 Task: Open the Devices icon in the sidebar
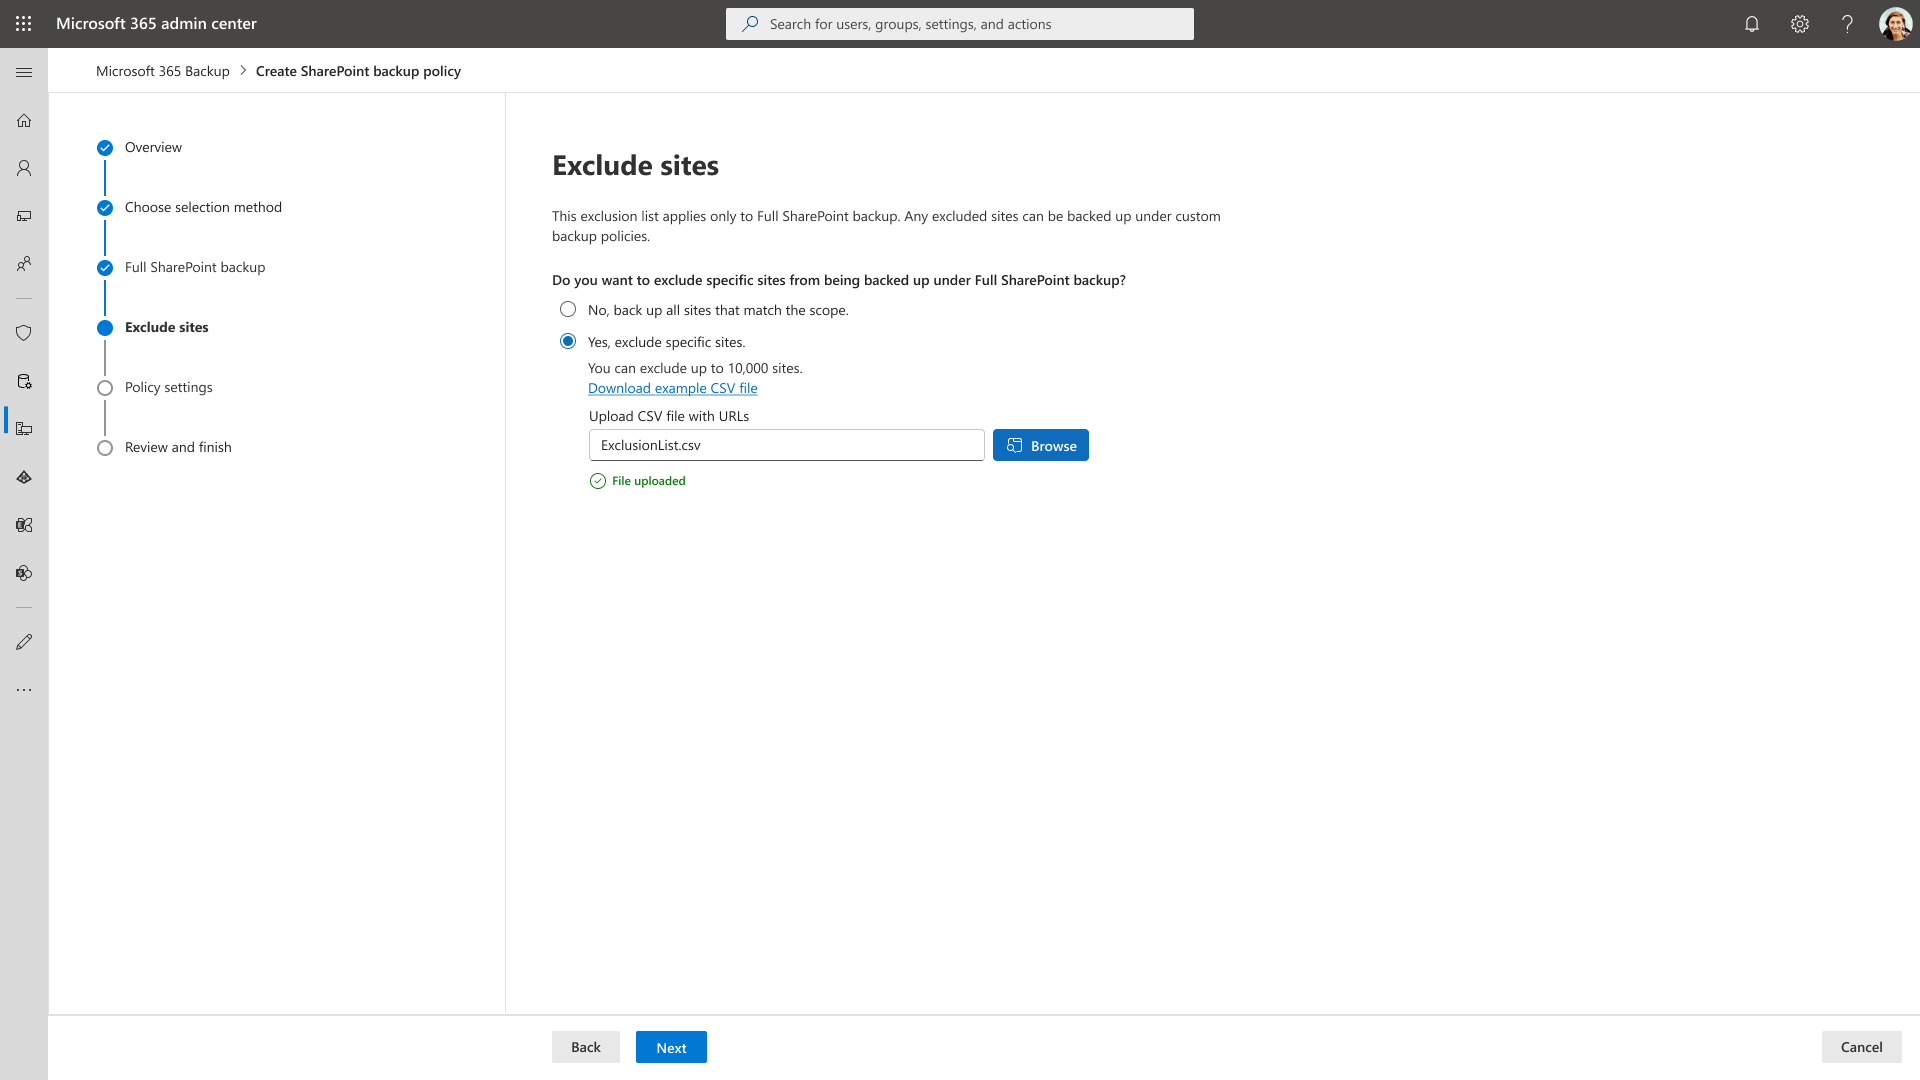[x=24, y=216]
